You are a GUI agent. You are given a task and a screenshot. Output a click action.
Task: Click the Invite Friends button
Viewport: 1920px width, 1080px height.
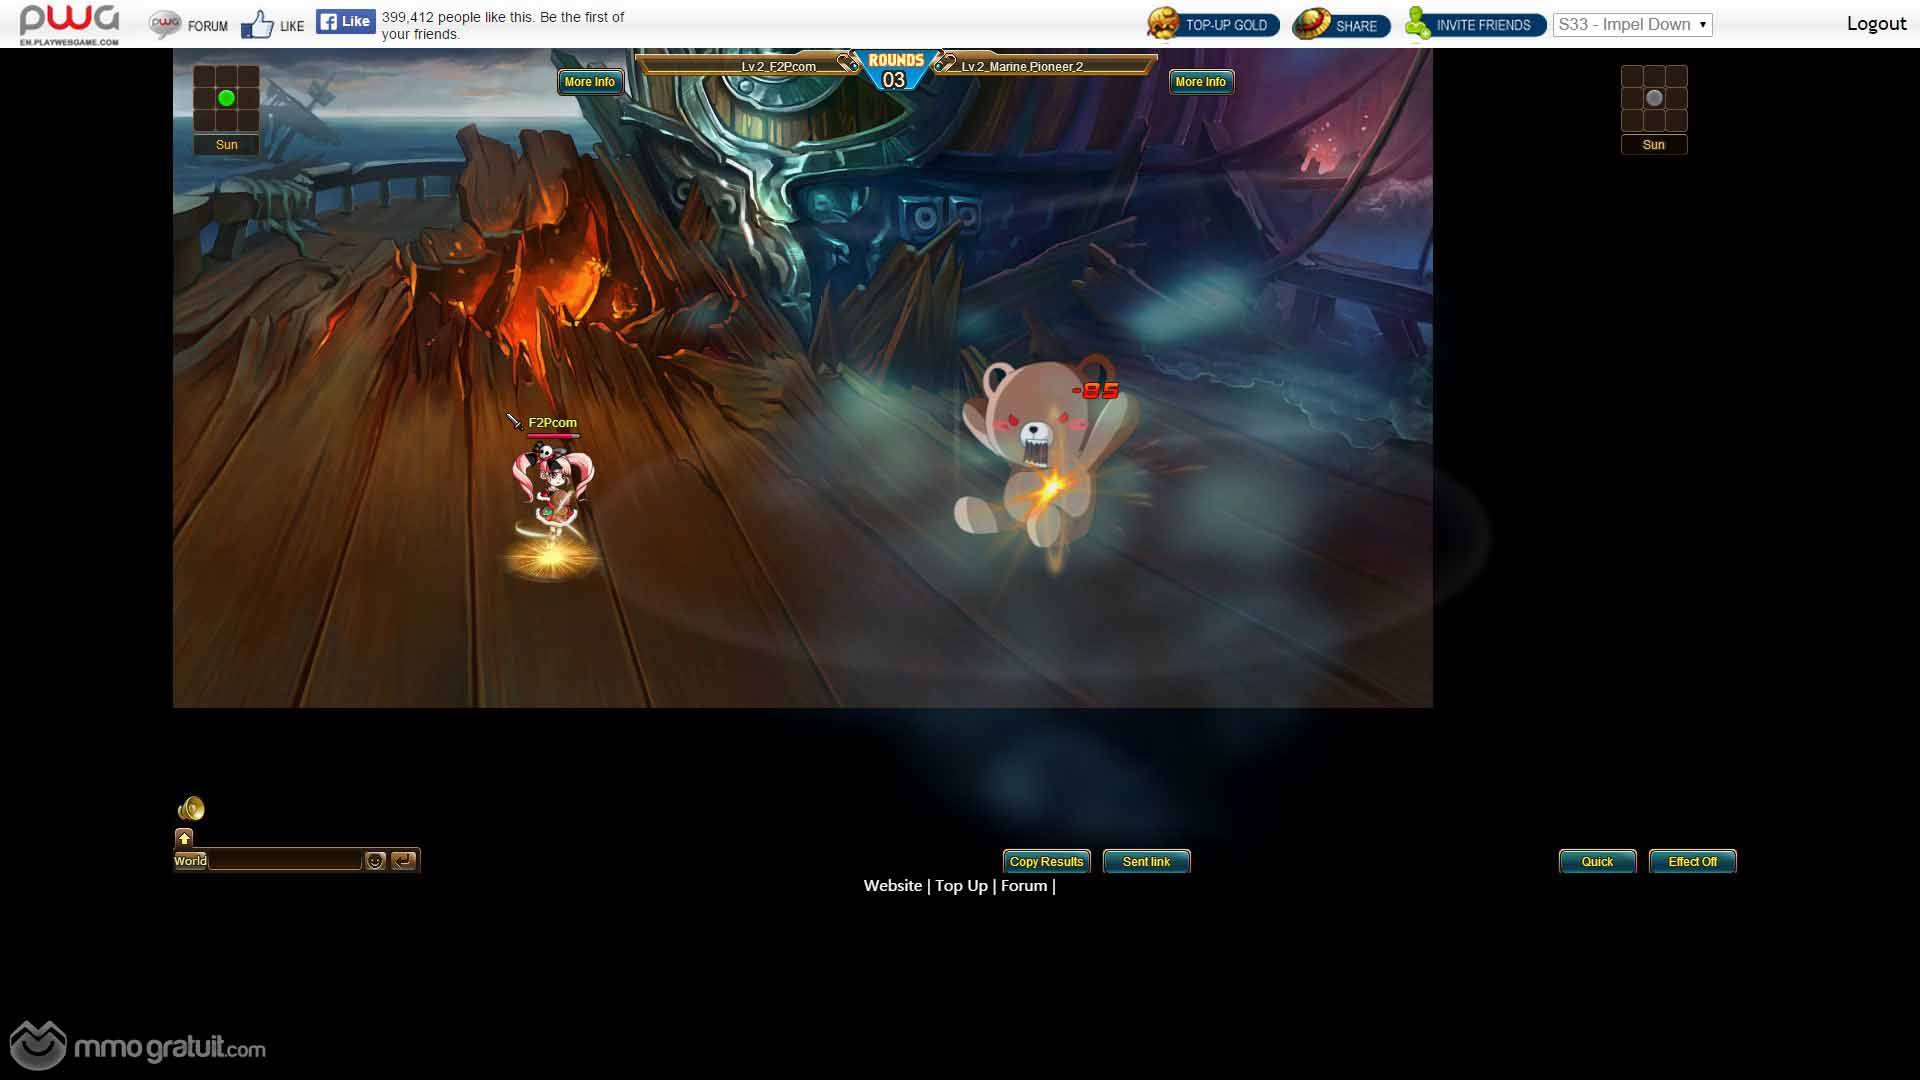1475,24
